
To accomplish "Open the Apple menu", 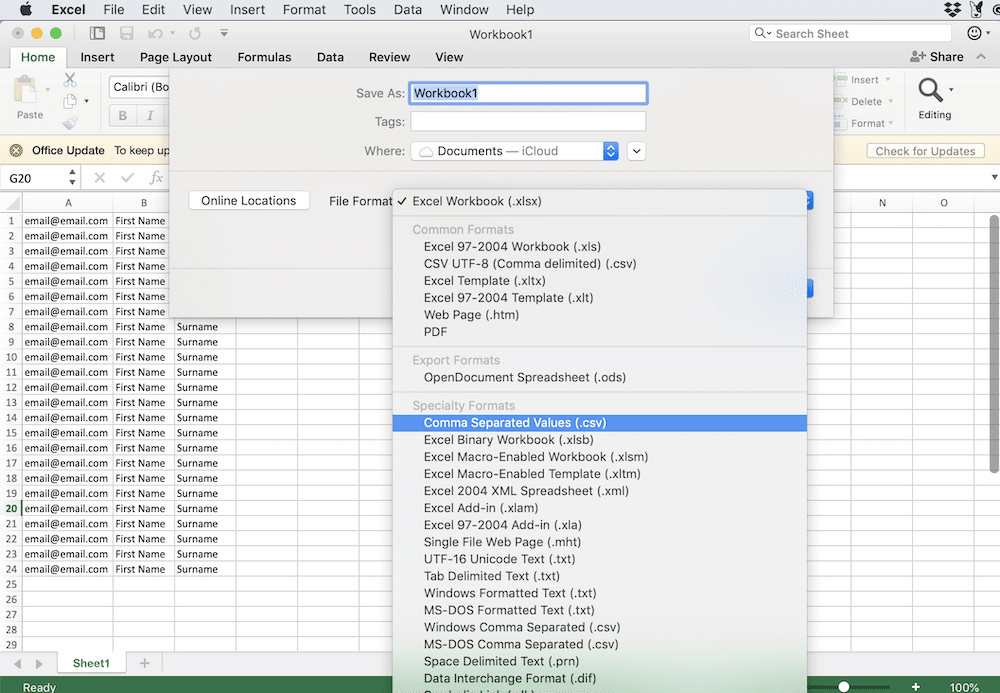I will [26, 10].
